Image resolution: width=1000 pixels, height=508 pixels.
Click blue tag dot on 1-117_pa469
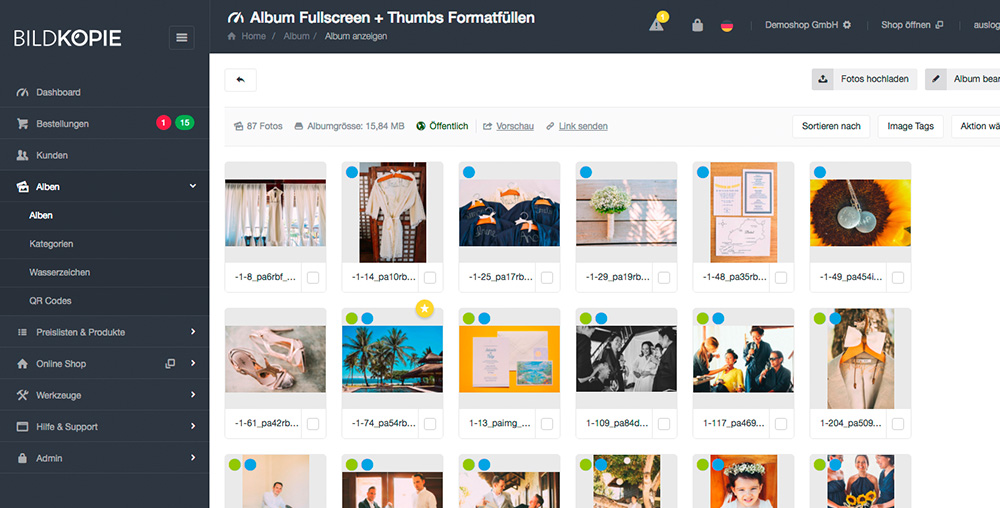718,318
